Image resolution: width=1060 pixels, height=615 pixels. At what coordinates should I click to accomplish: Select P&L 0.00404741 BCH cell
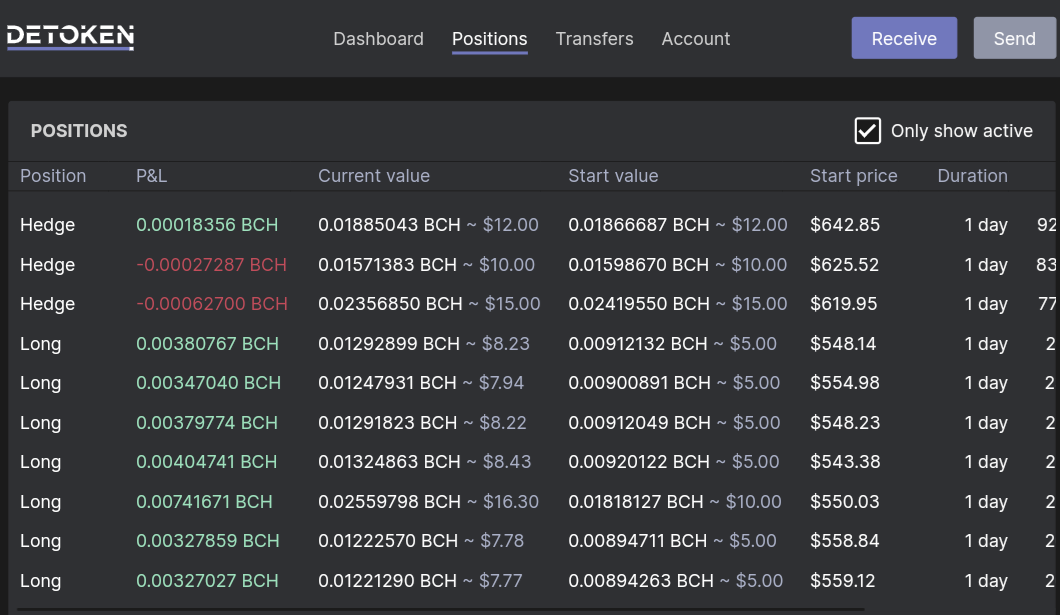coord(207,462)
